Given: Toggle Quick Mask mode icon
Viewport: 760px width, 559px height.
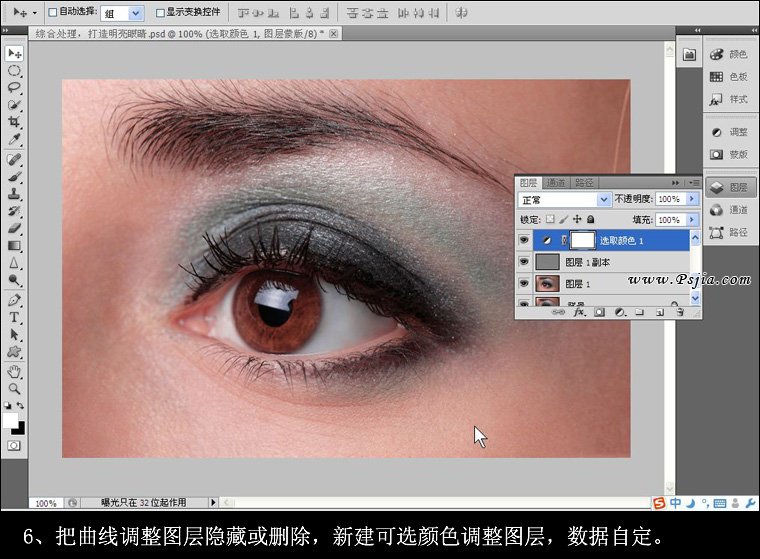Looking at the screenshot, I should 15,445.
